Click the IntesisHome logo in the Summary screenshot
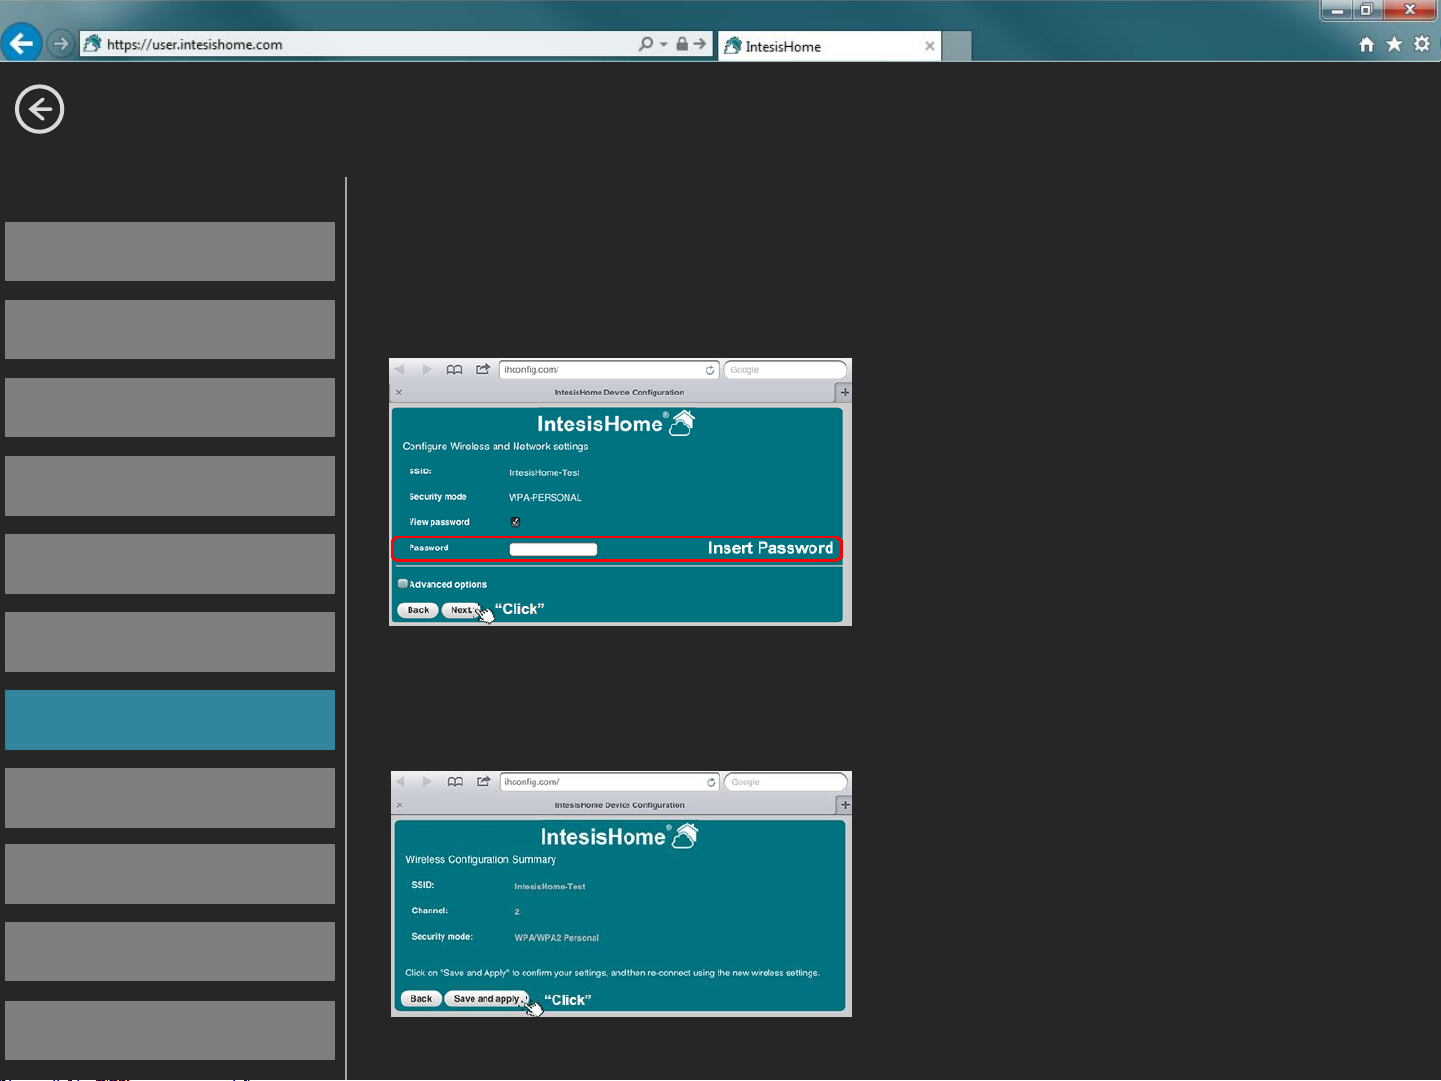This screenshot has height=1081, width=1441. [620, 836]
